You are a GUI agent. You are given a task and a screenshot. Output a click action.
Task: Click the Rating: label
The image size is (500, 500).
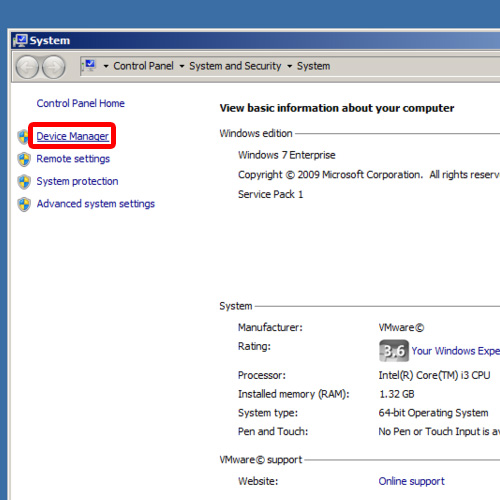click(x=254, y=347)
